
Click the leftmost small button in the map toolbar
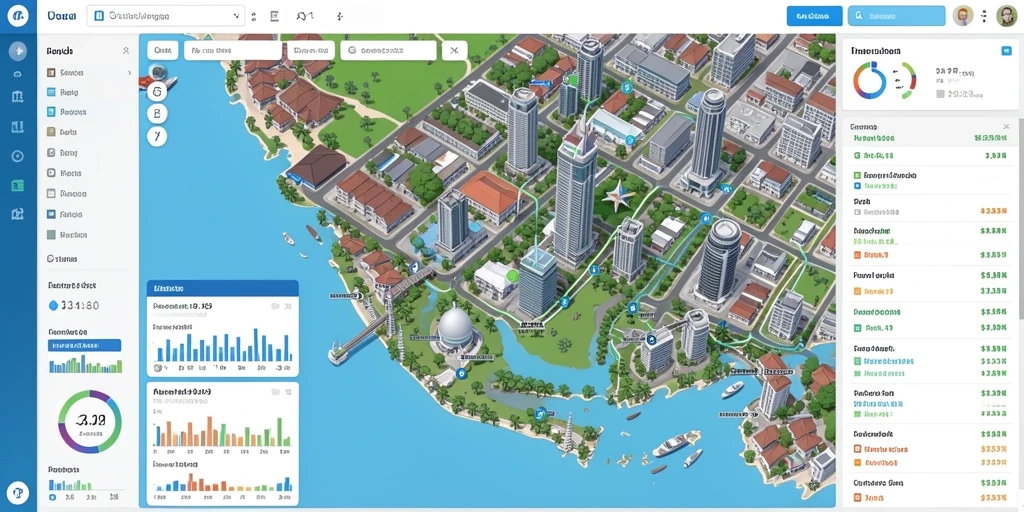pos(163,50)
